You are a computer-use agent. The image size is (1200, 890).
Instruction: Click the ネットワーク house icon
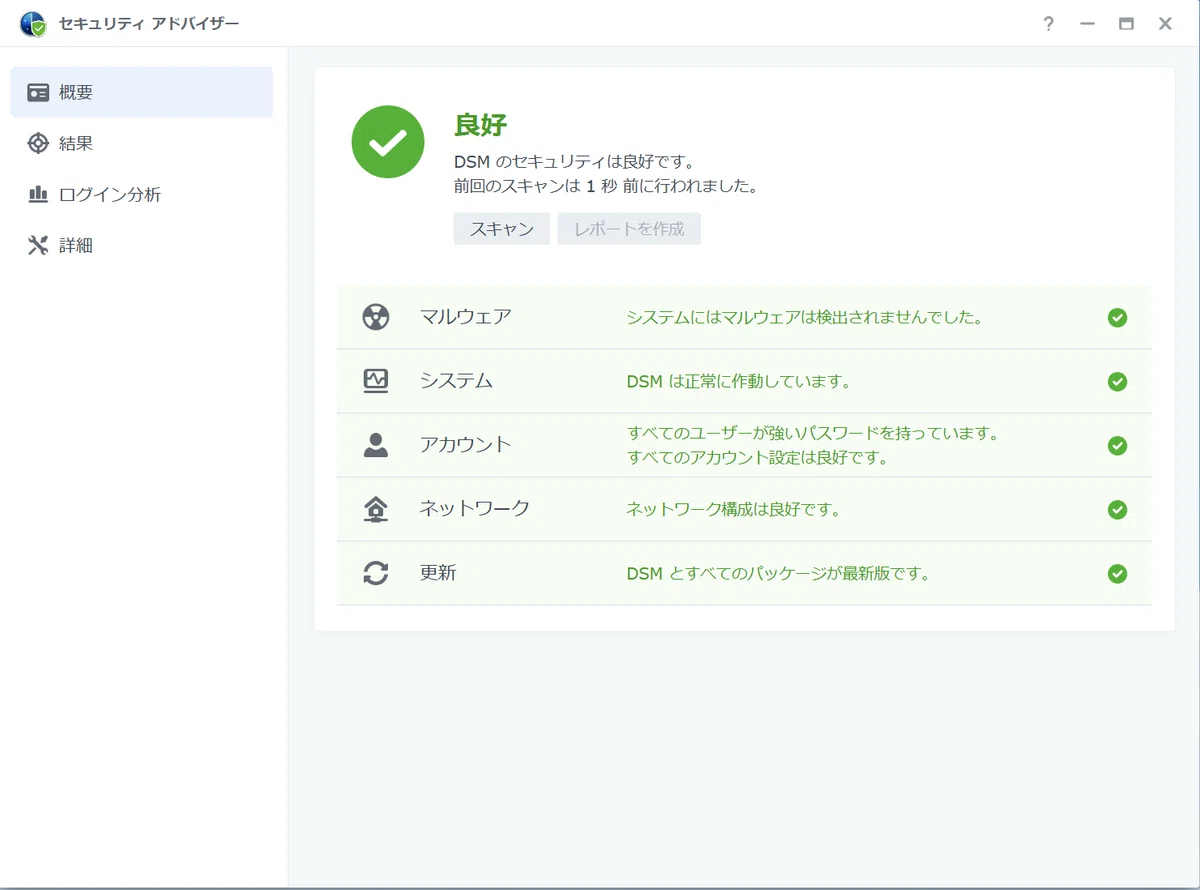pos(376,509)
